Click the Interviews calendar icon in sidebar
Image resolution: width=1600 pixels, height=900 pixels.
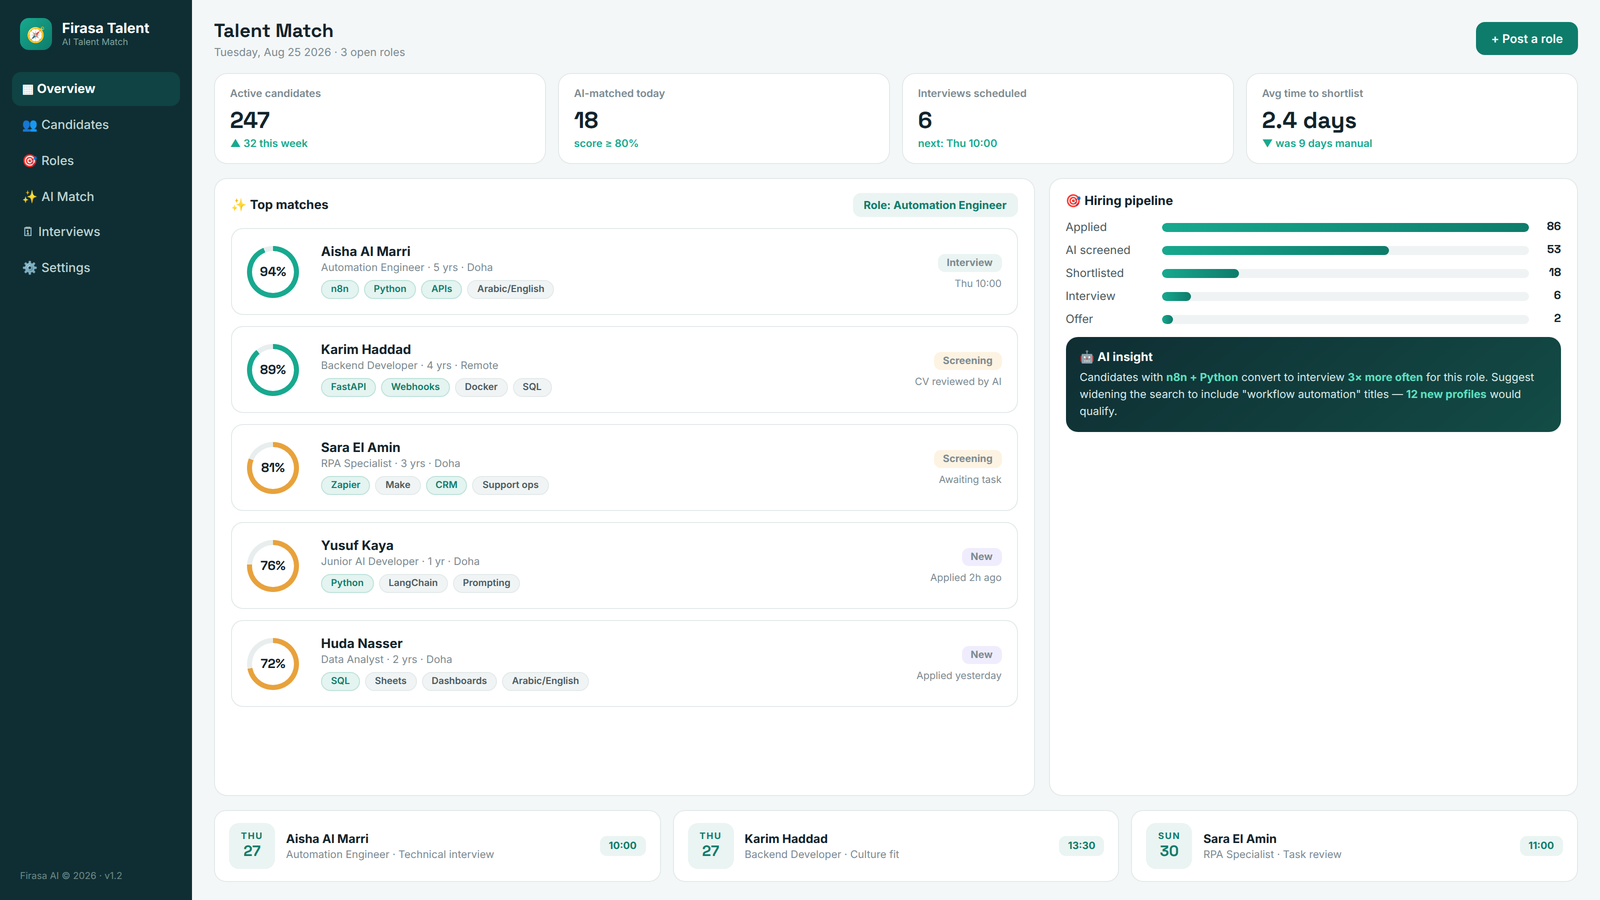(28, 232)
